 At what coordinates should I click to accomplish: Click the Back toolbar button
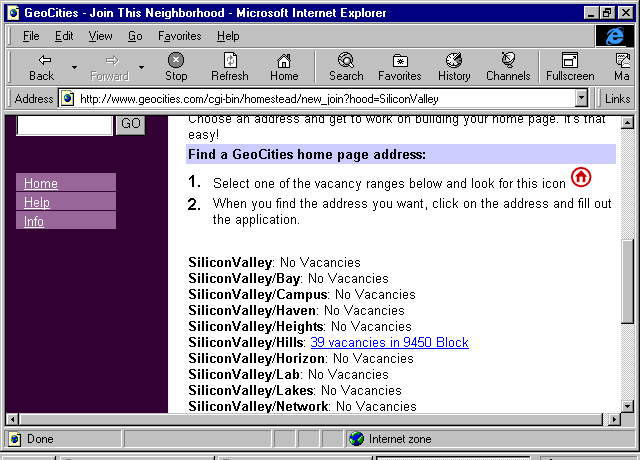[42, 67]
